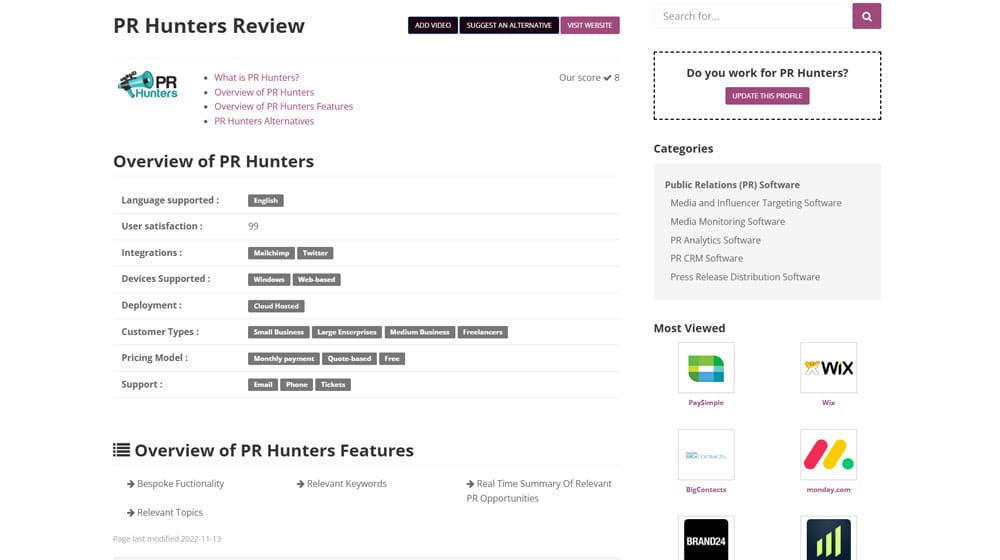Click the Web-based device tag

click(316, 279)
